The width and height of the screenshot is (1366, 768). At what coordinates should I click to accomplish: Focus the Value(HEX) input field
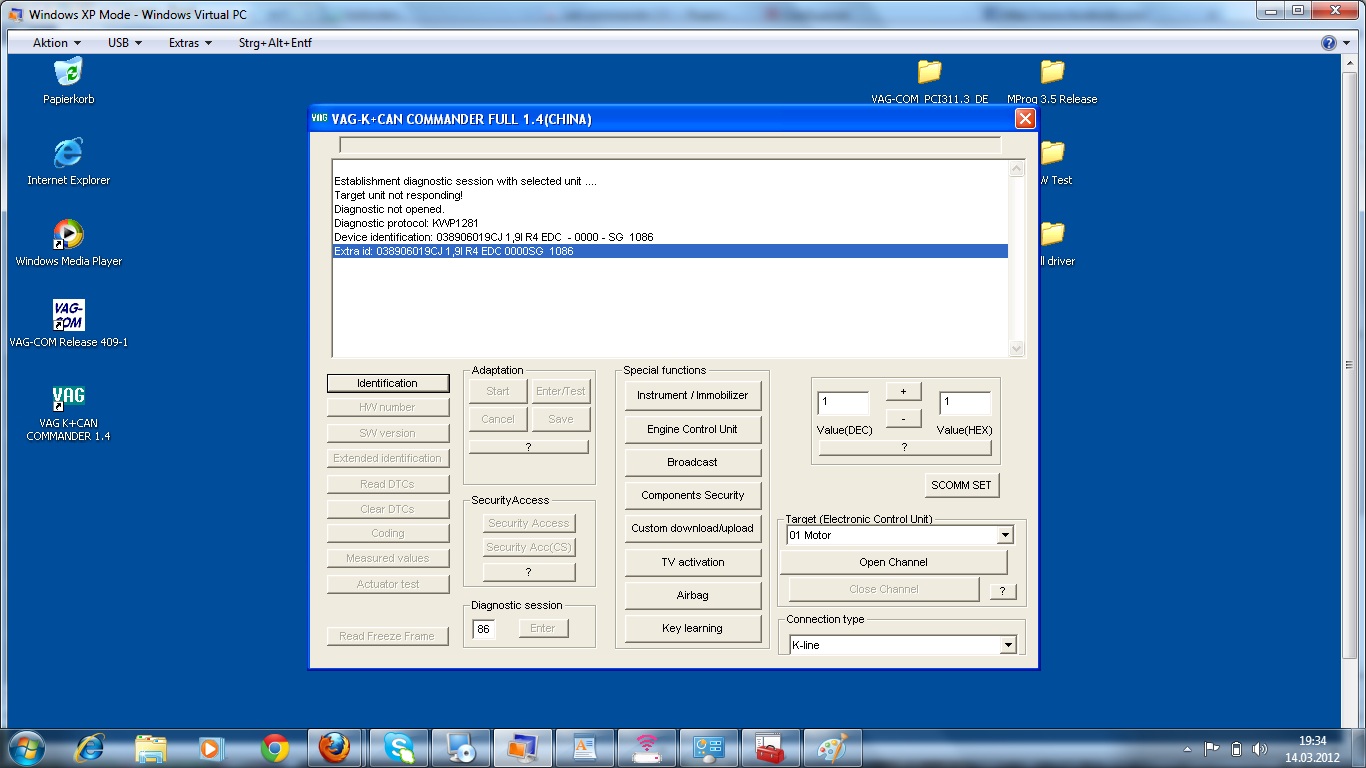point(965,403)
